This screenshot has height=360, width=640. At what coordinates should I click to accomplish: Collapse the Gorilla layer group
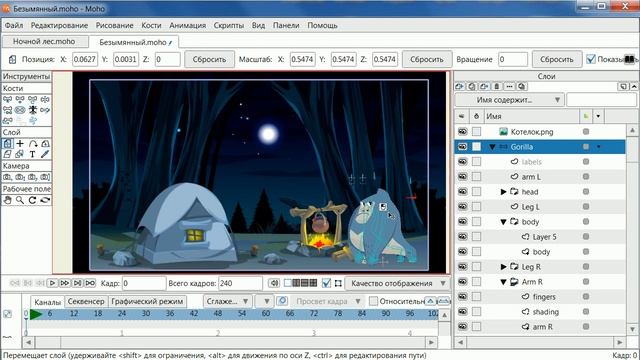click(x=492, y=147)
